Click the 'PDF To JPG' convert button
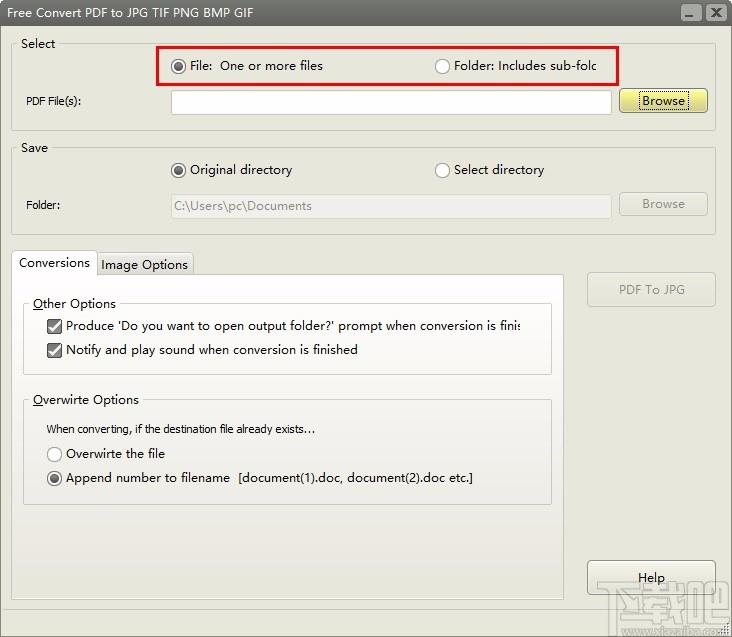Screen dimensions: 732x637 [651, 289]
